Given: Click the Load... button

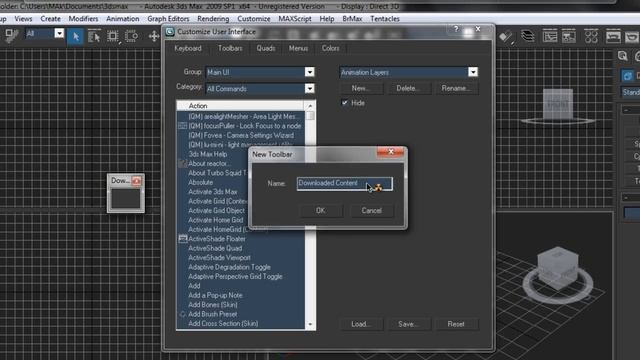Looking at the screenshot, I should coord(361,324).
